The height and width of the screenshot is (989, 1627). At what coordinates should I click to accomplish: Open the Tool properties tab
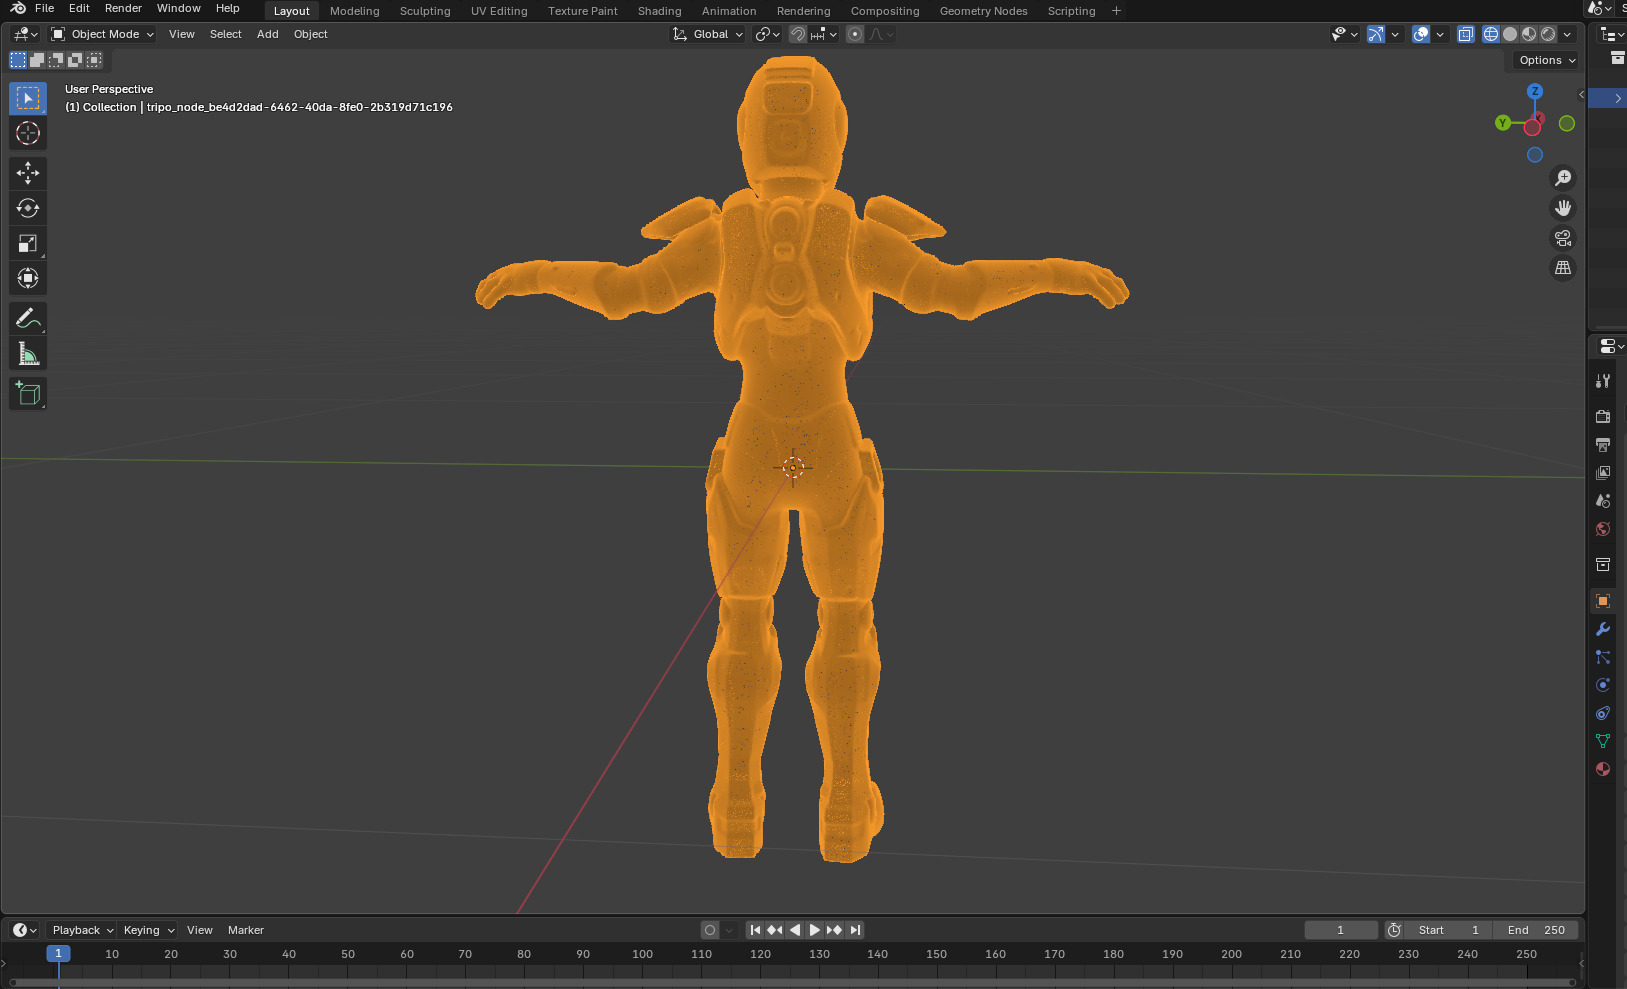(x=1603, y=381)
